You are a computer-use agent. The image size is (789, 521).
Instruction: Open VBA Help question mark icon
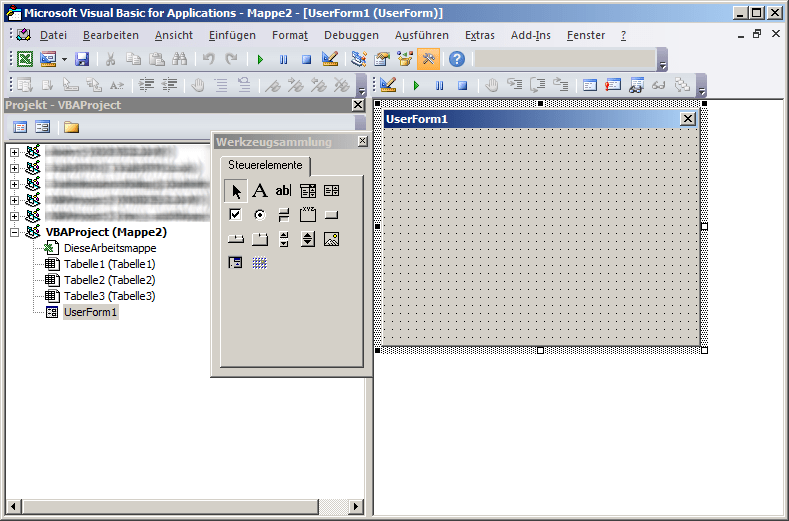[x=457, y=59]
